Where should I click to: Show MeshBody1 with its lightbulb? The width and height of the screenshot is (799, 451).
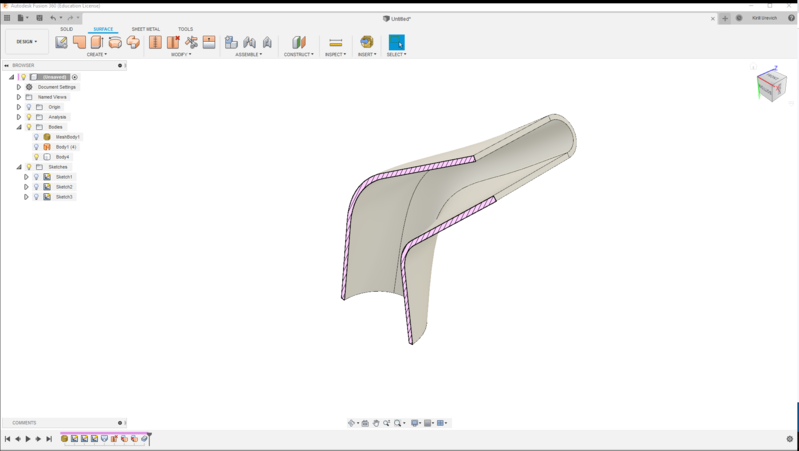pyautogui.click(x=36, y=137)
